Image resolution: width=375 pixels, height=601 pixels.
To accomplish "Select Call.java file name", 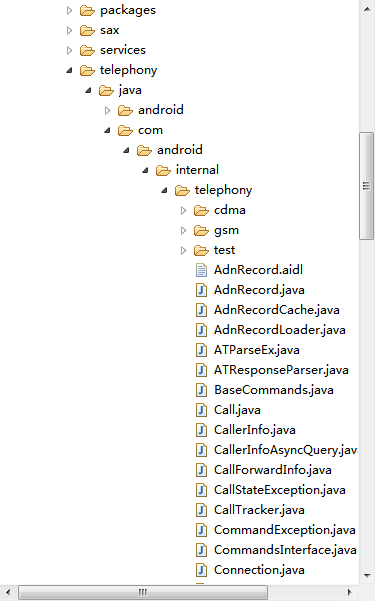I will 237,410.
